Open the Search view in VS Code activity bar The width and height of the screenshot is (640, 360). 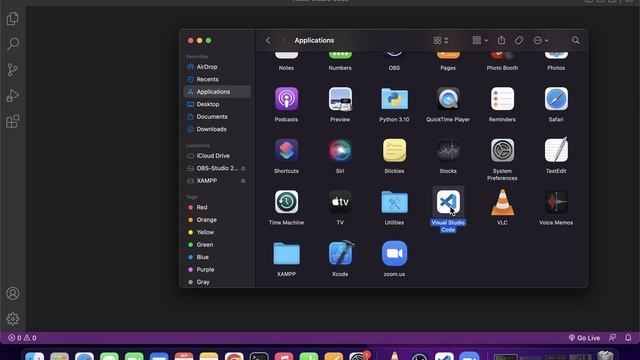[13, 44]
